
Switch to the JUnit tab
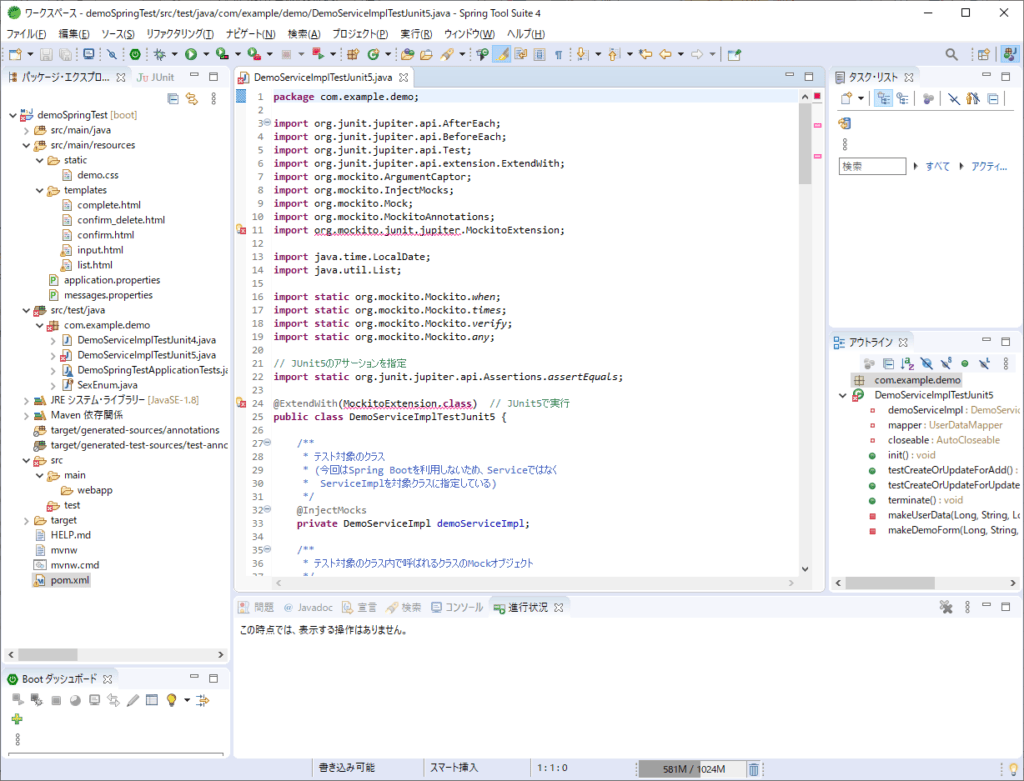click(x=155, y=77)
